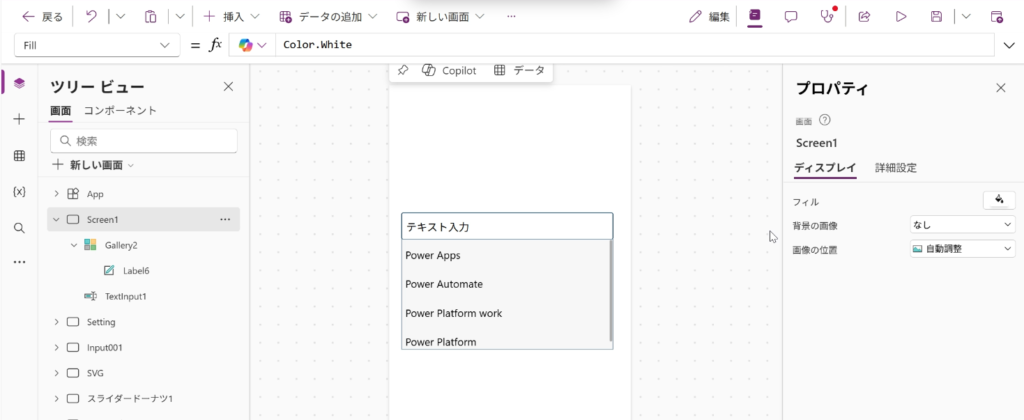
Task: Collapse the Gallery2 tree node
Action: (73, 245)
